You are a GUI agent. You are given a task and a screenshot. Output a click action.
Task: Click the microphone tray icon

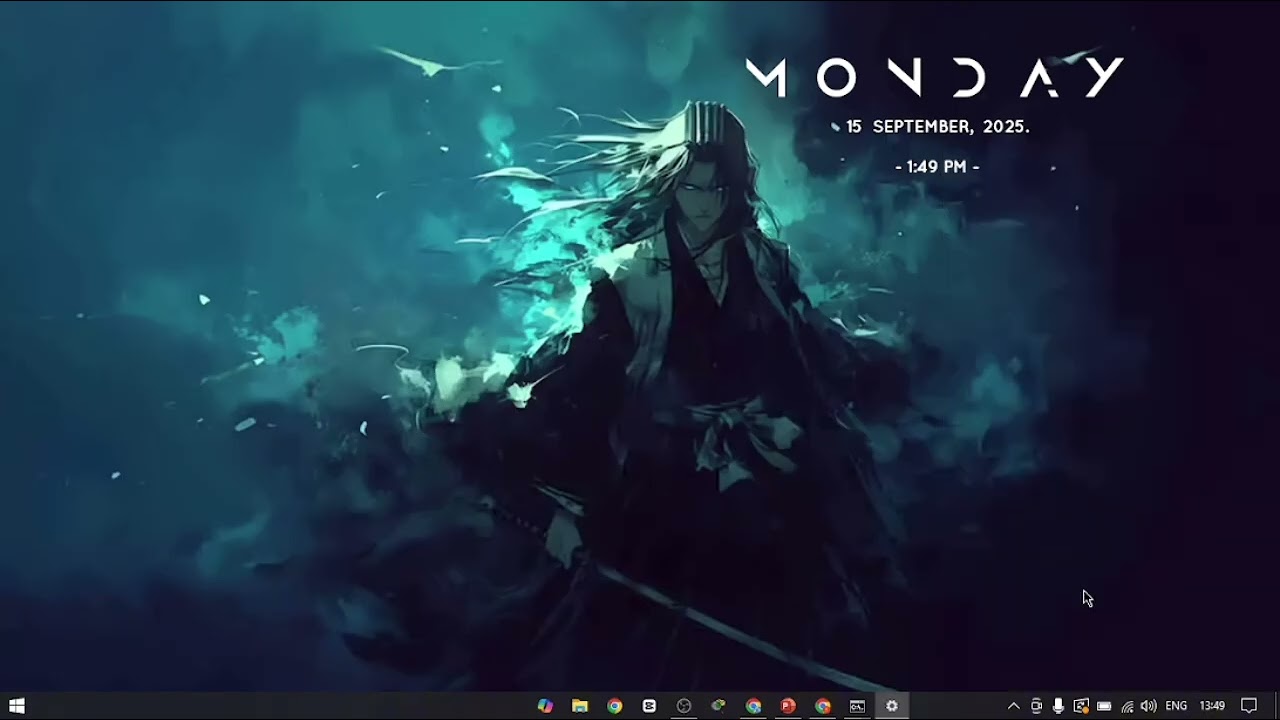point(1058,706)
